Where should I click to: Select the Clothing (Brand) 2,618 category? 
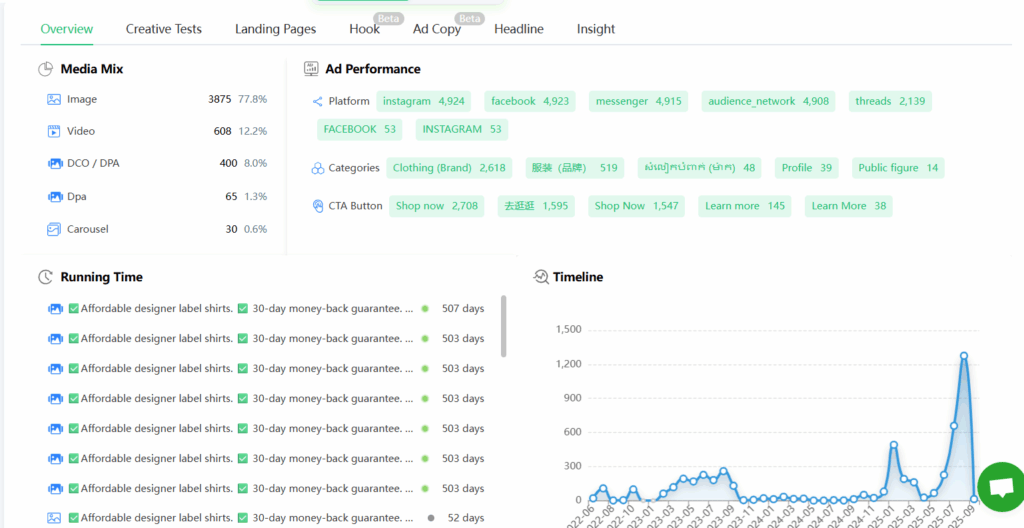449,168
